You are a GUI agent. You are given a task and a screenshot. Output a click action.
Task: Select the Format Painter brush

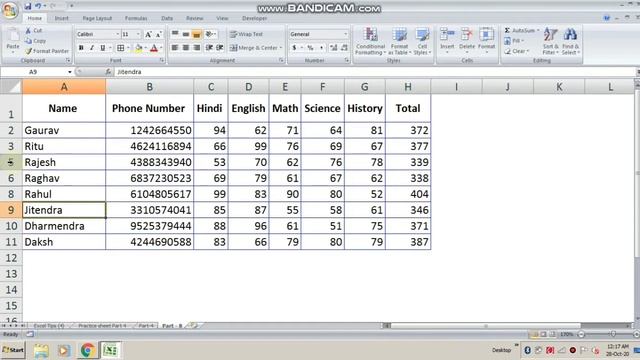[28, 51]
